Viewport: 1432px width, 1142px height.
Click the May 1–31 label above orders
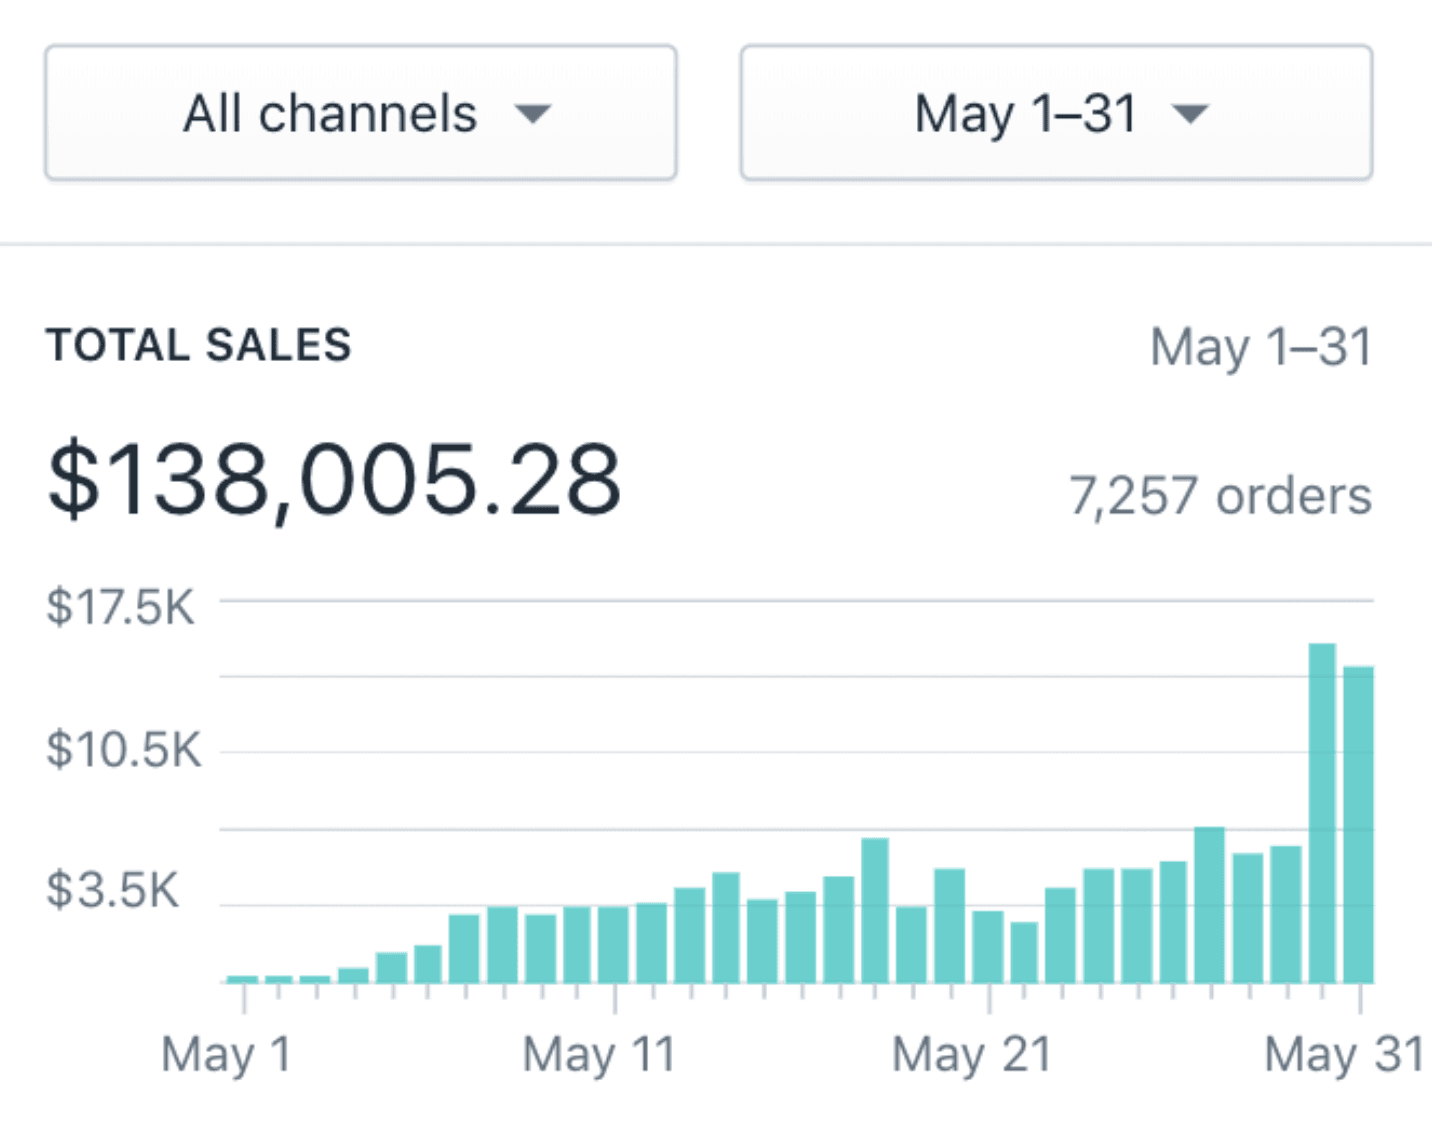[x=1262, y=346]
